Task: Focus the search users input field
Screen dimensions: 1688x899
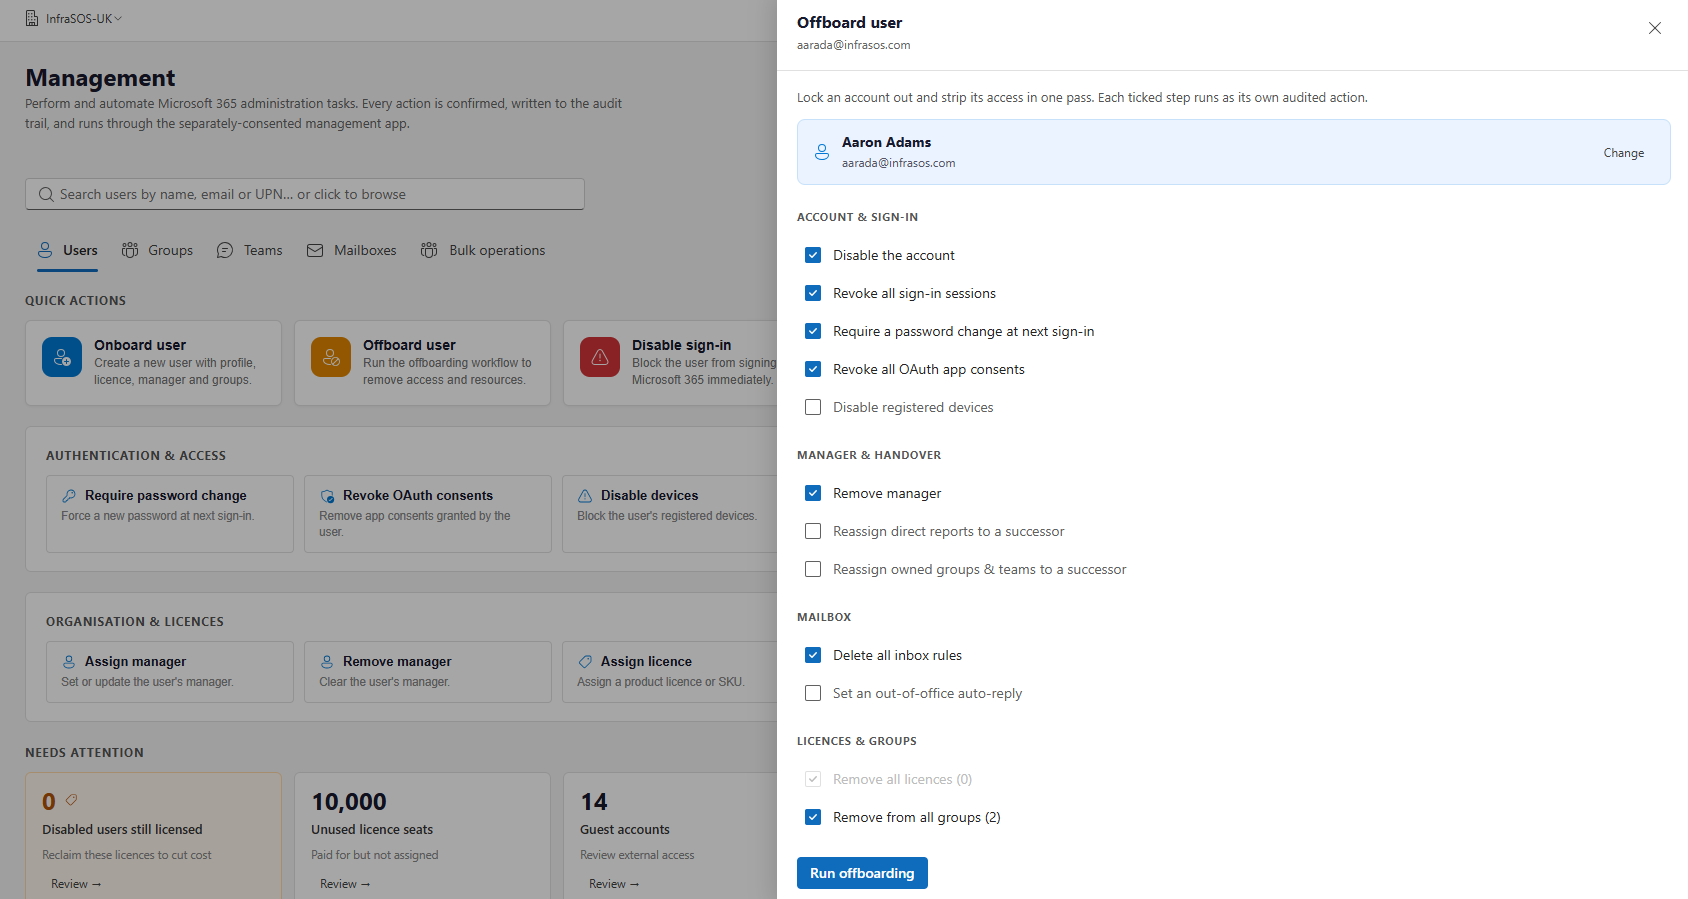Action: pyautogui.click(x=305, y=194)
